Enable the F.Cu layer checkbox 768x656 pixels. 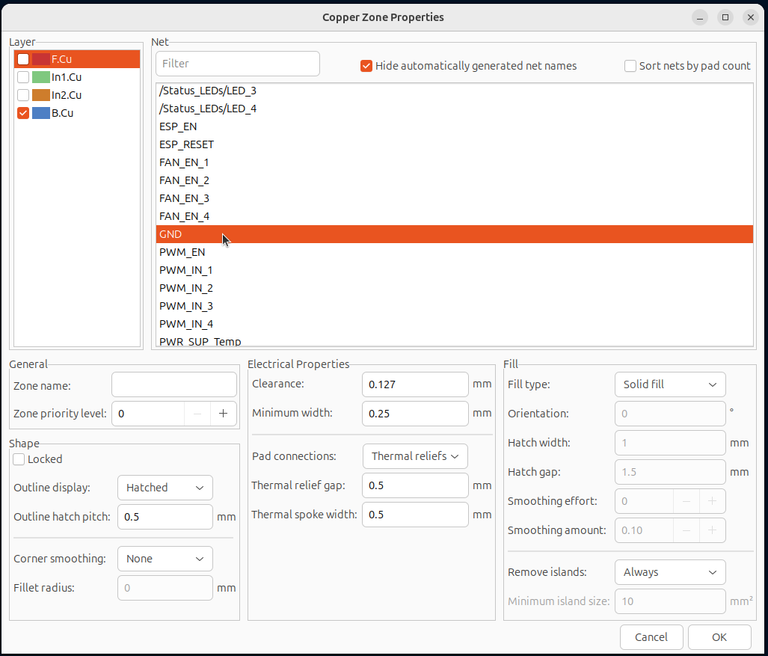pyautogui.click(x=23, y=59)
